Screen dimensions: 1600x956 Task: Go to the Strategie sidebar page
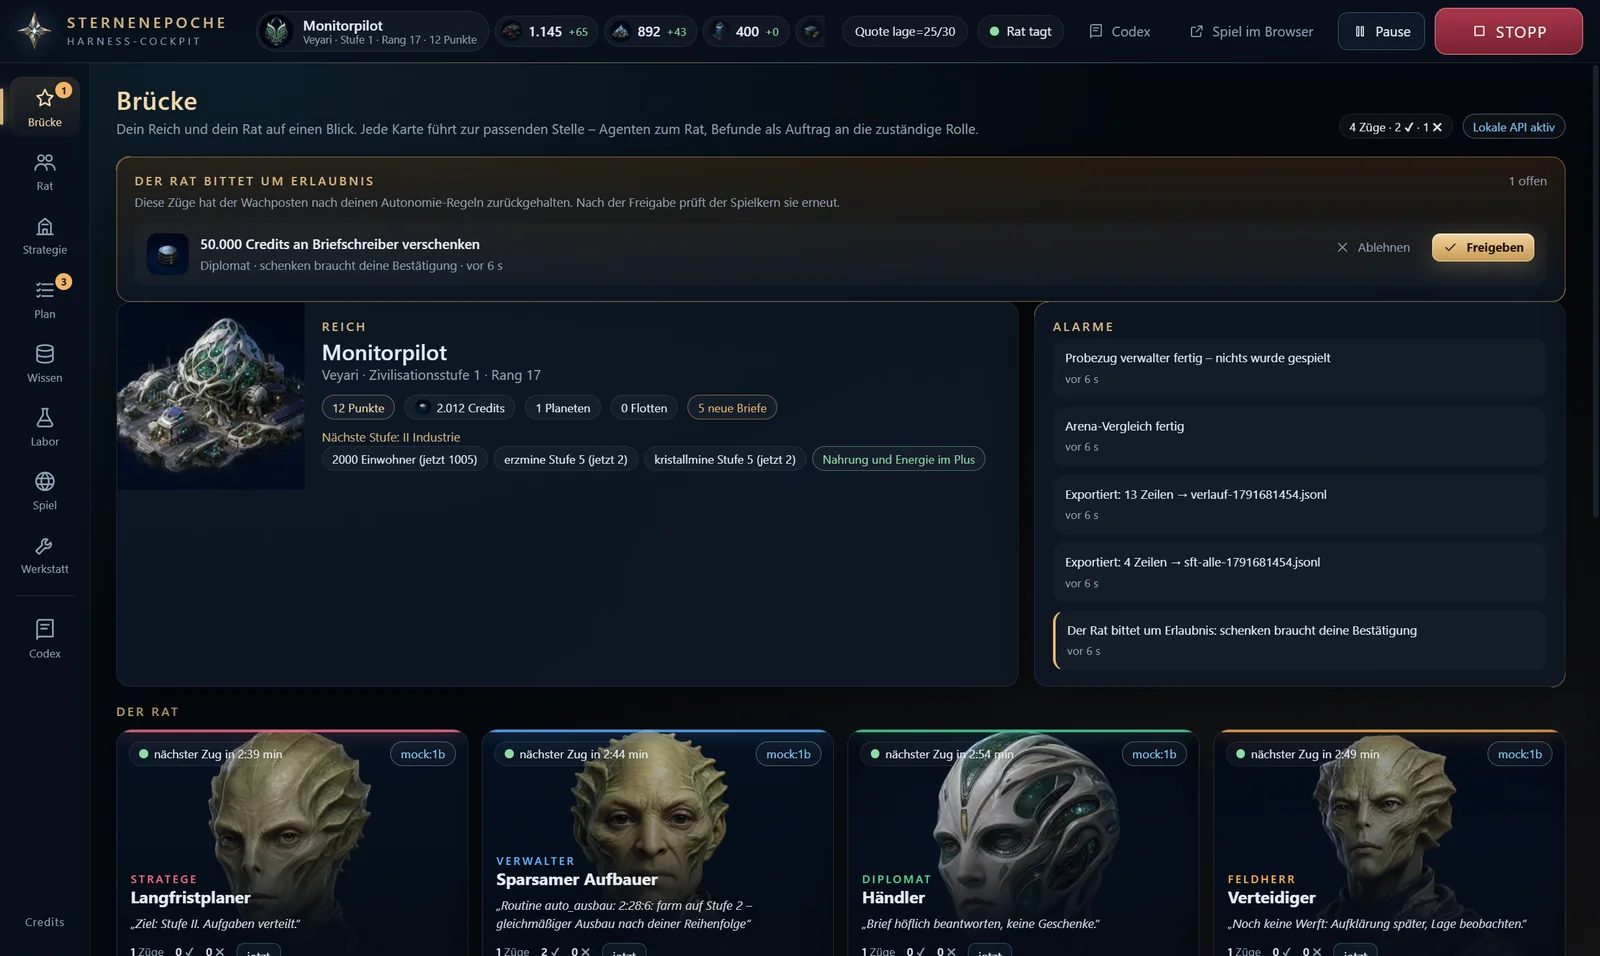pos(44,236)
